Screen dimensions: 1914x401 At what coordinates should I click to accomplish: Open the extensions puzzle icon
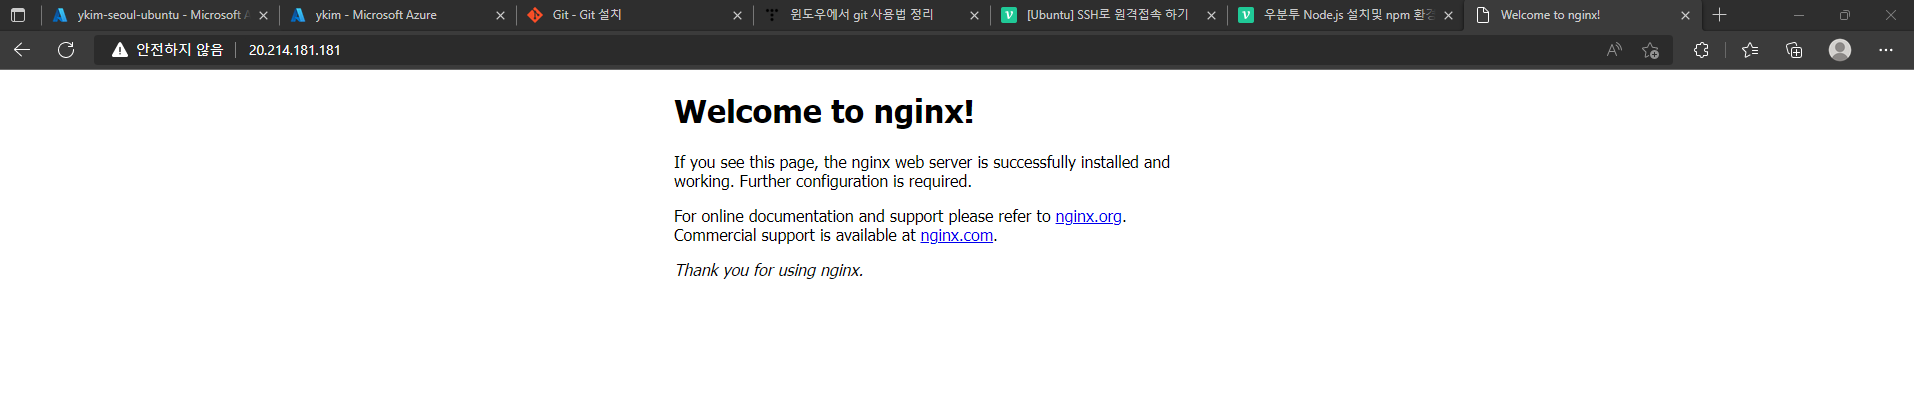tap(1701, 50)
